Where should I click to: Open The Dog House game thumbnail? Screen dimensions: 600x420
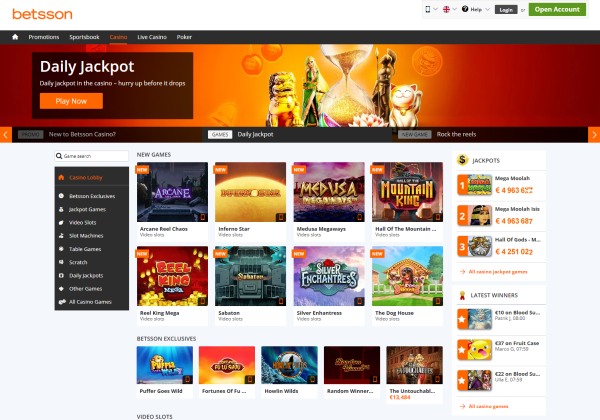coord(408,276)
